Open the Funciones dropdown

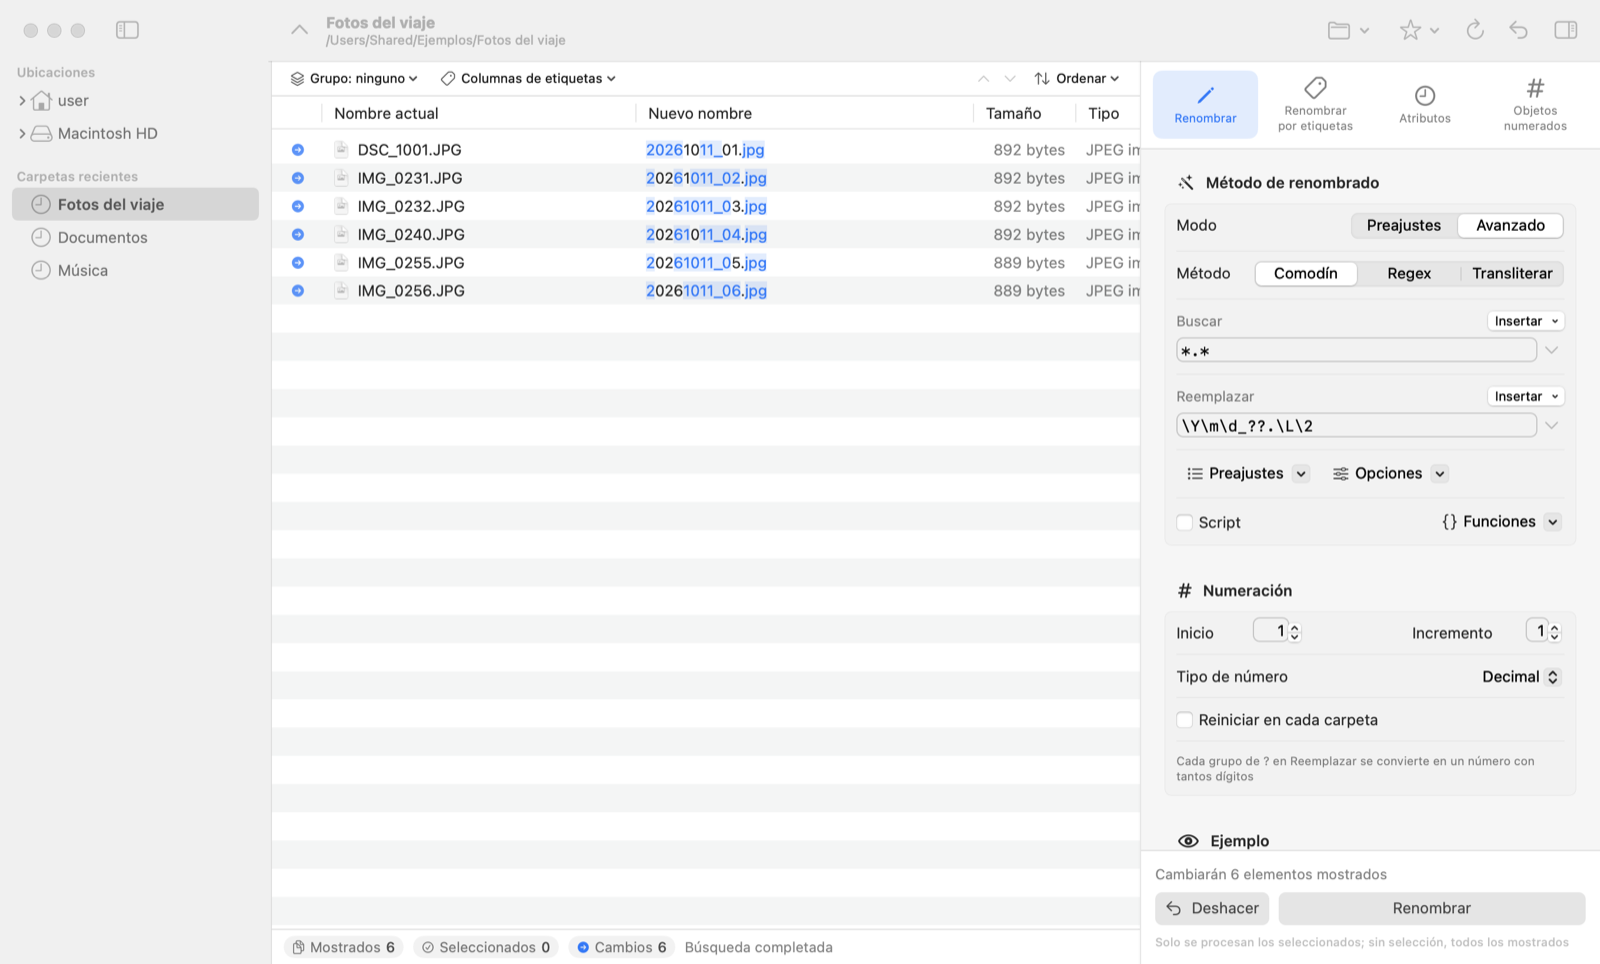[x=1501, y=522]
